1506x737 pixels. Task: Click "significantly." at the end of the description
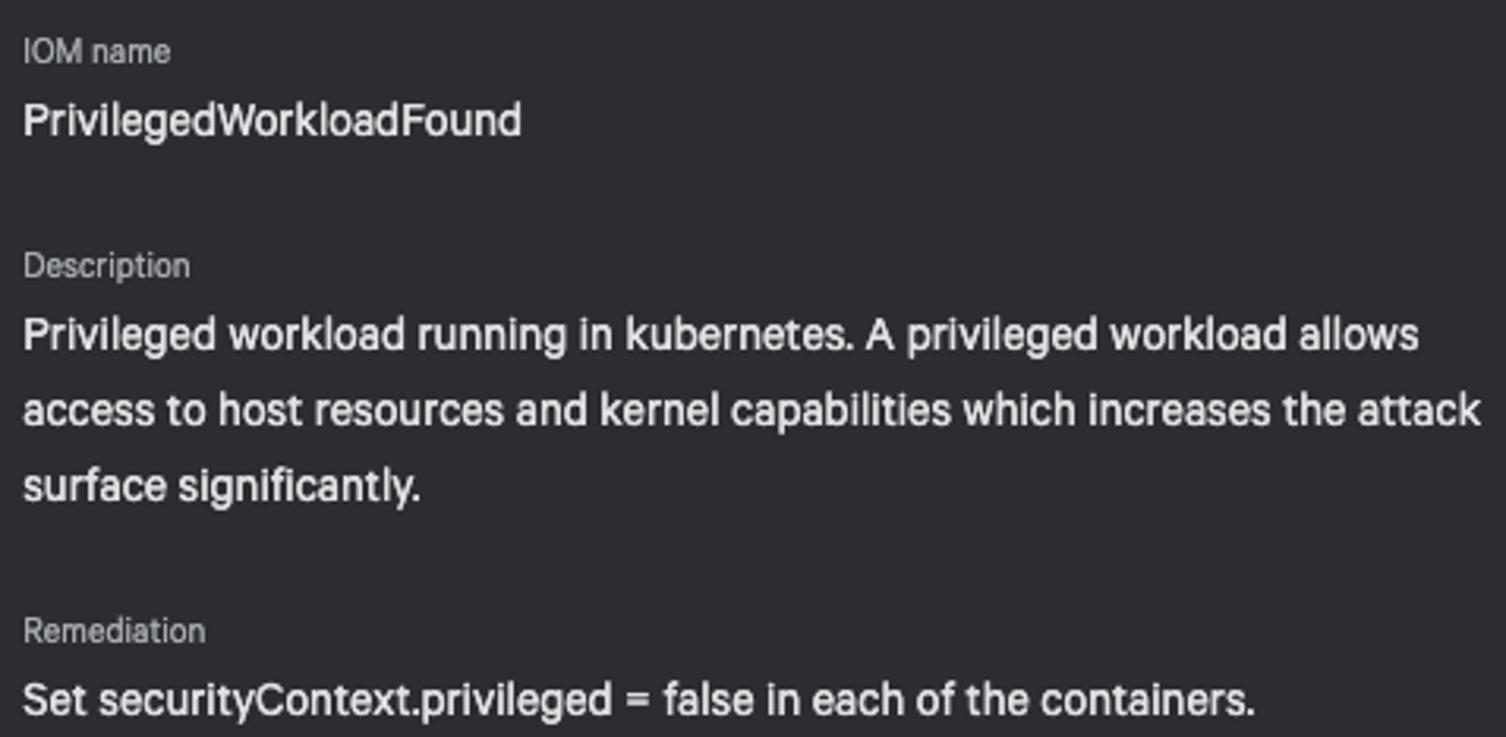click(x=299, y=487)
